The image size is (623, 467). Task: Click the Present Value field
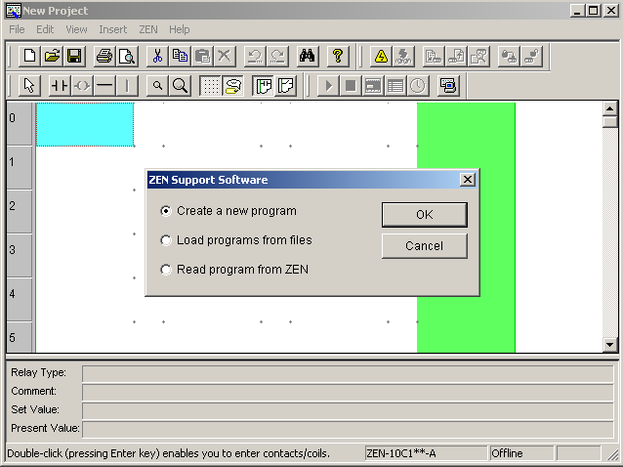348,429
